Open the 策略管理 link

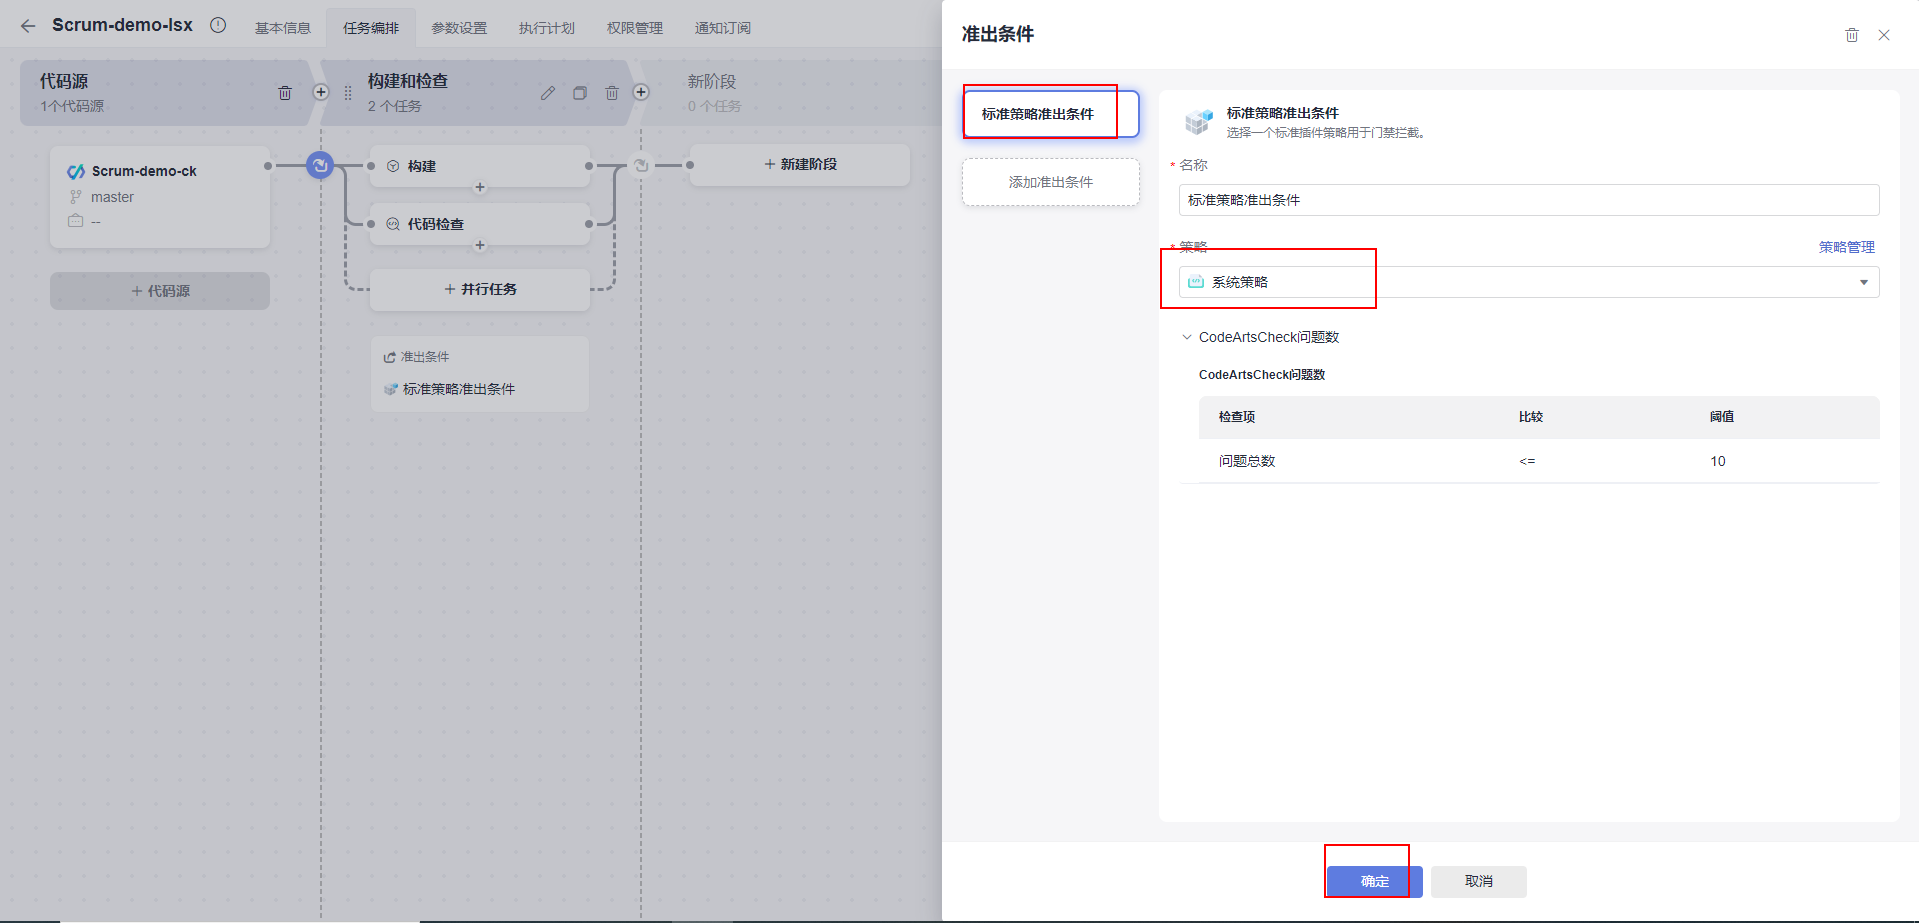[1847, 247]
